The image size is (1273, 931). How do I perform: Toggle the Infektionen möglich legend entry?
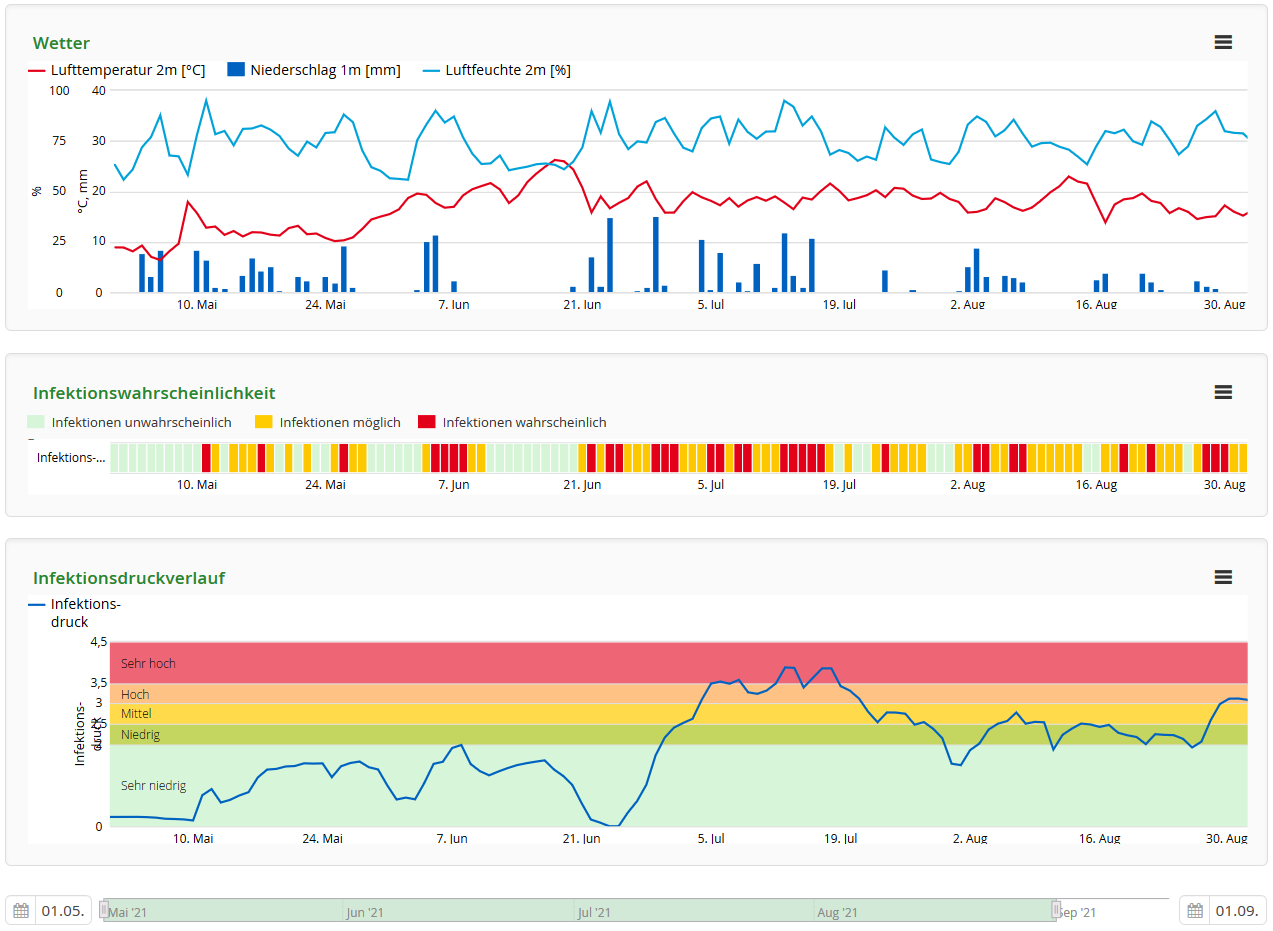[x=339, y=422]
